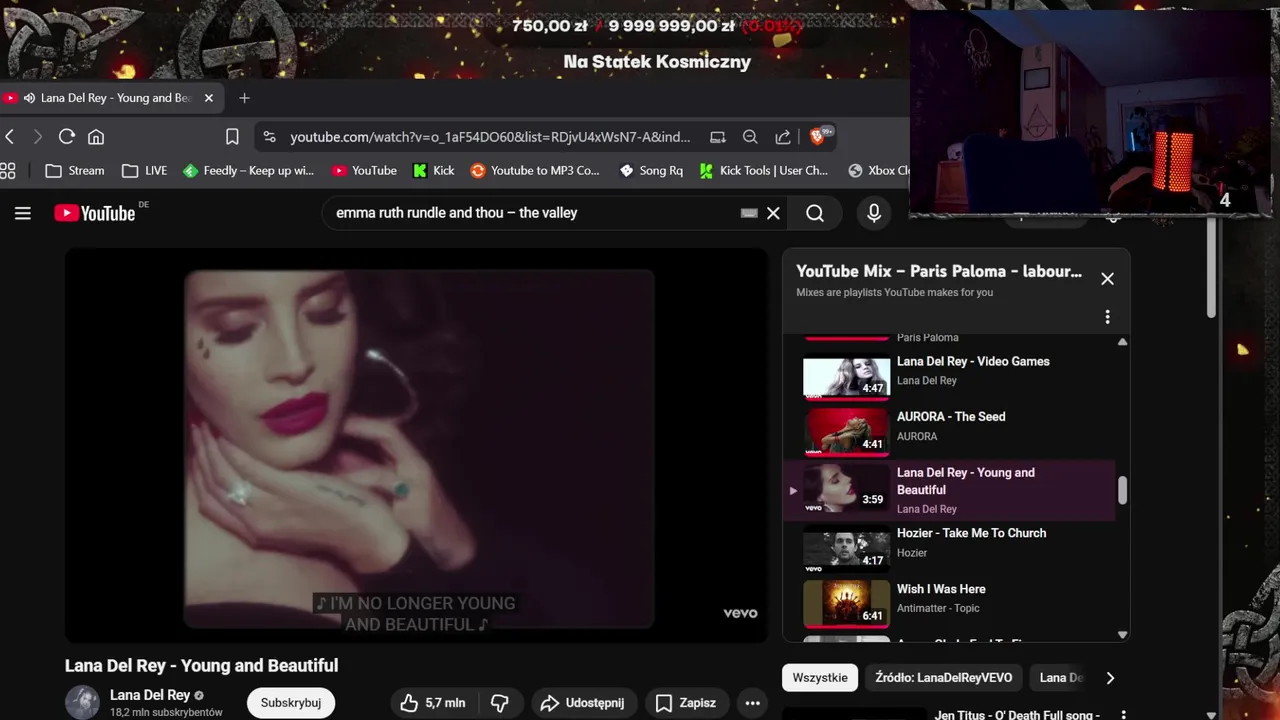The width and height of the screenshot is (1280, 720).
Task: Play AURORA - The Seed from playlist
Action: click(951, 417)
